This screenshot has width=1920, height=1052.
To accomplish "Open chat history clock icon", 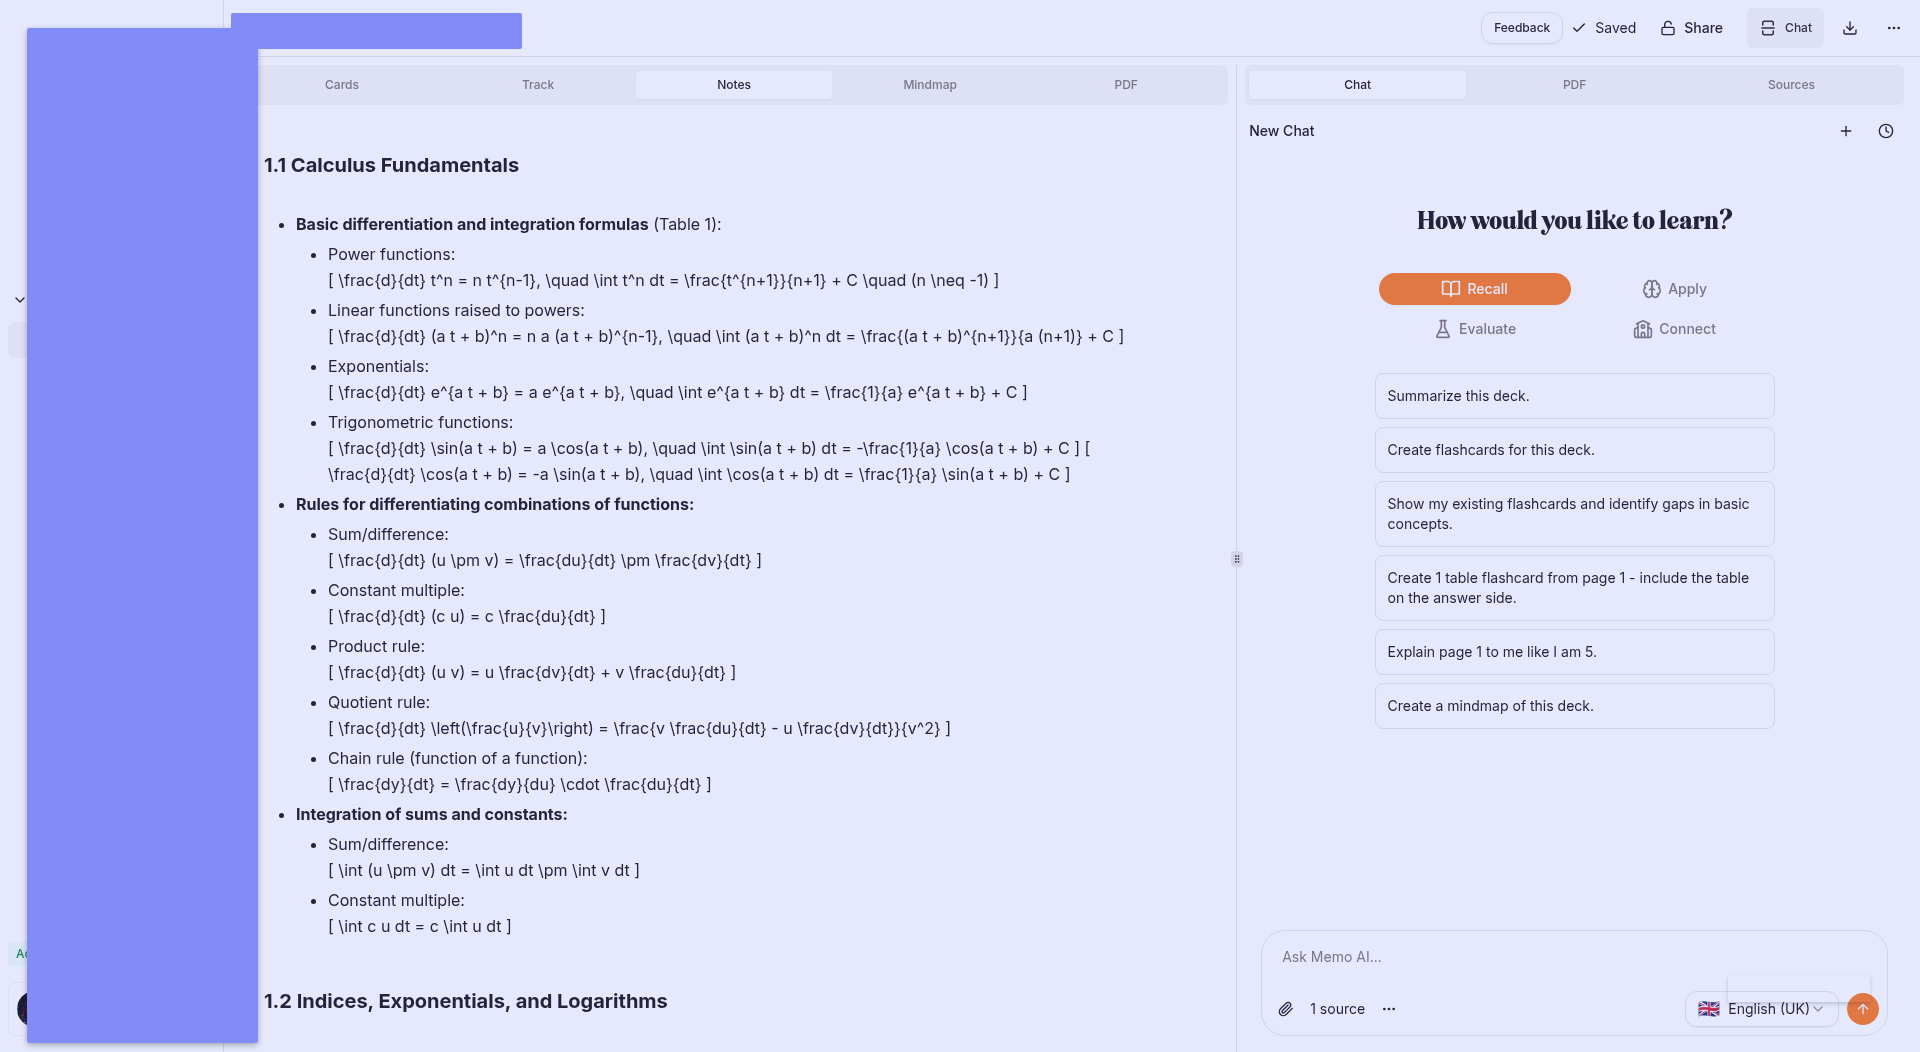I will click(x=1886, y=131).
